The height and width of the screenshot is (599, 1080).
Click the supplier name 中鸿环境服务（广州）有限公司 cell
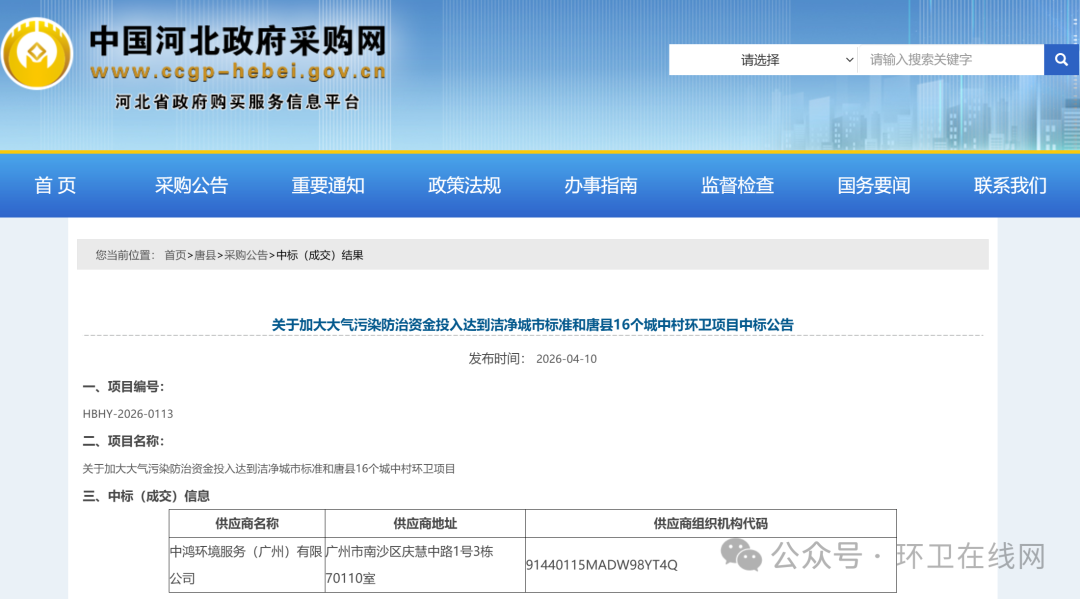click(x=246, y=565)
